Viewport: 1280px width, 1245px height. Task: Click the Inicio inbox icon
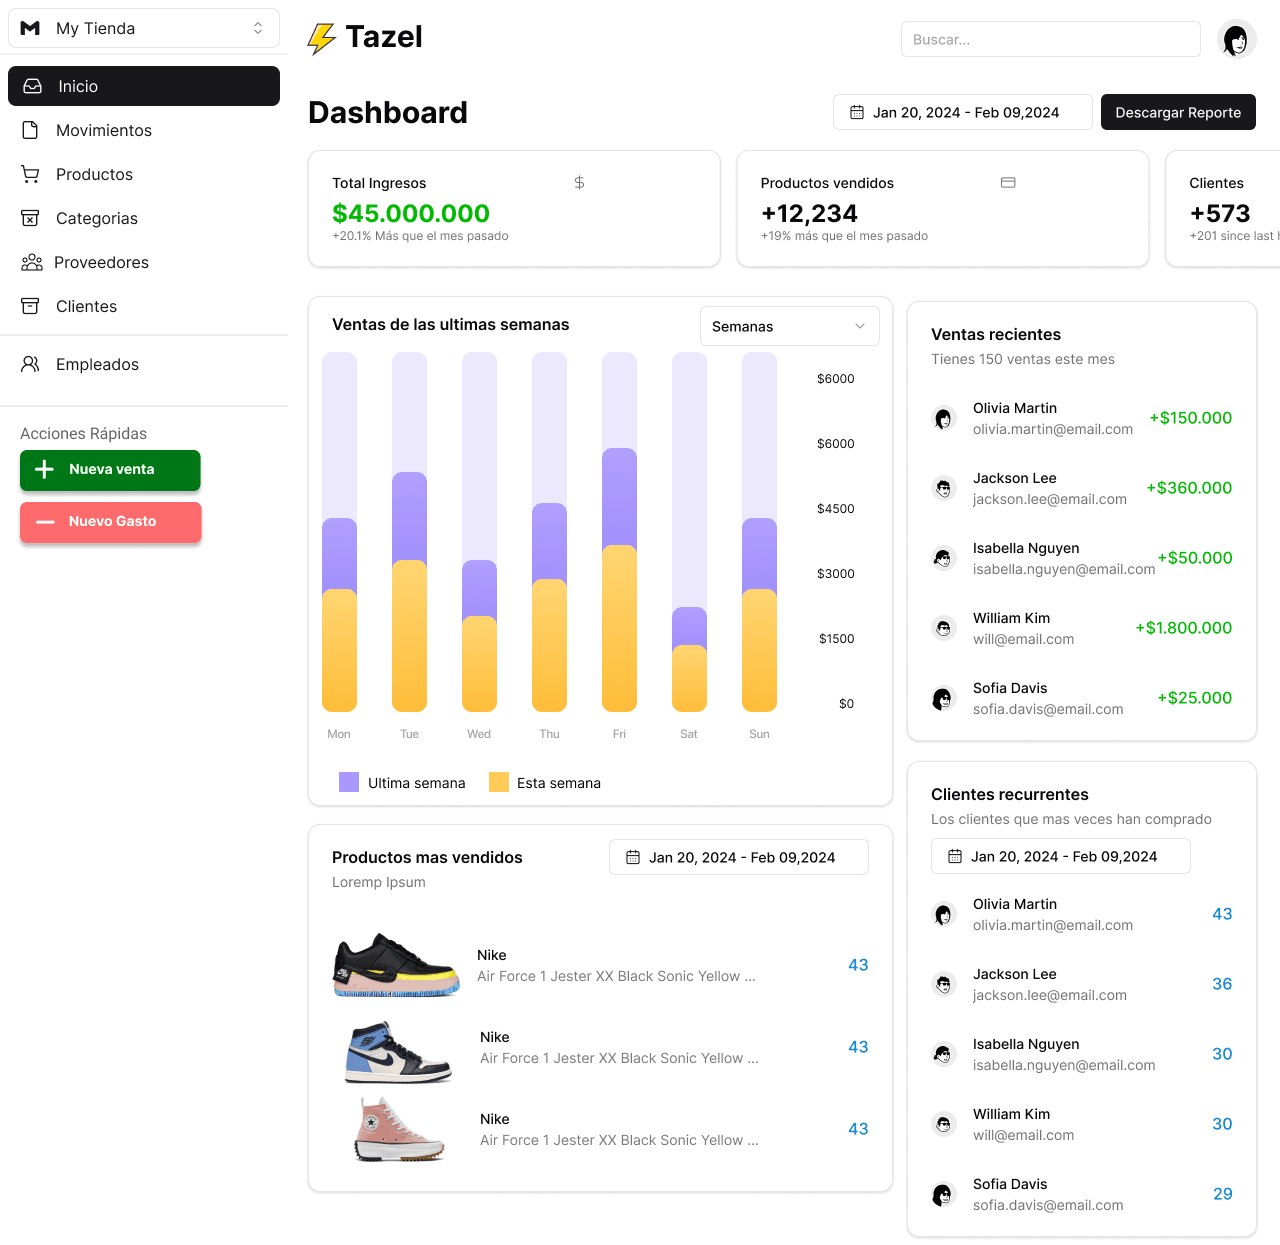33,86
